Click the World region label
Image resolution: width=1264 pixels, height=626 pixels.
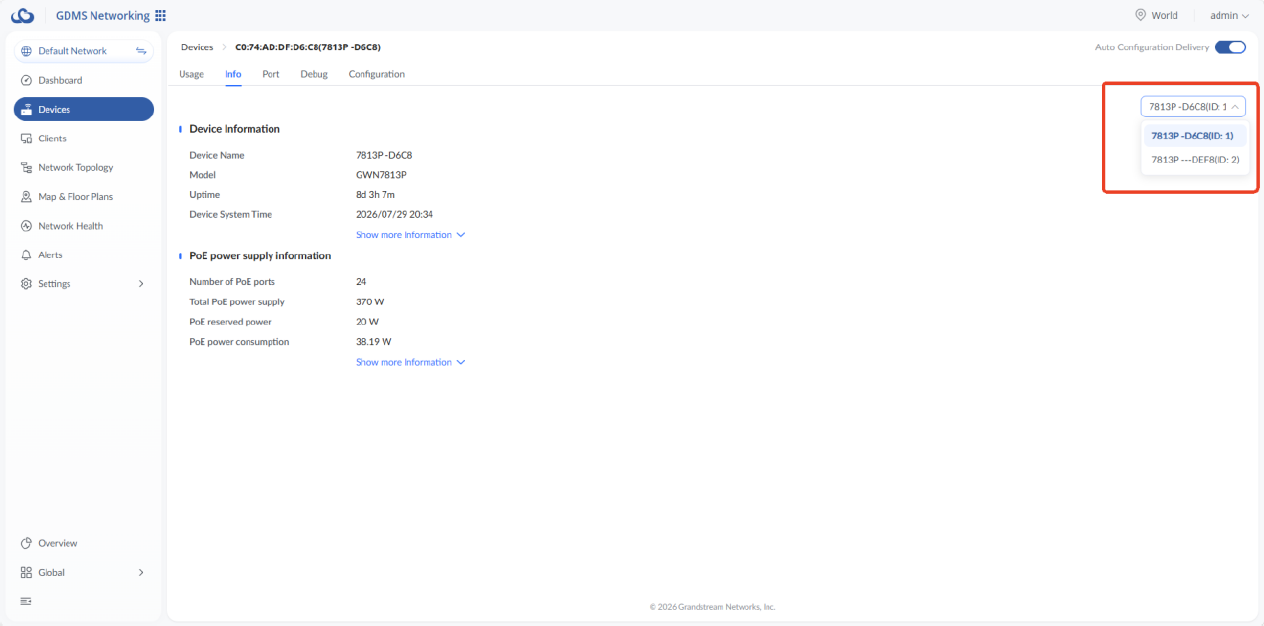[x=1164, y=16]
